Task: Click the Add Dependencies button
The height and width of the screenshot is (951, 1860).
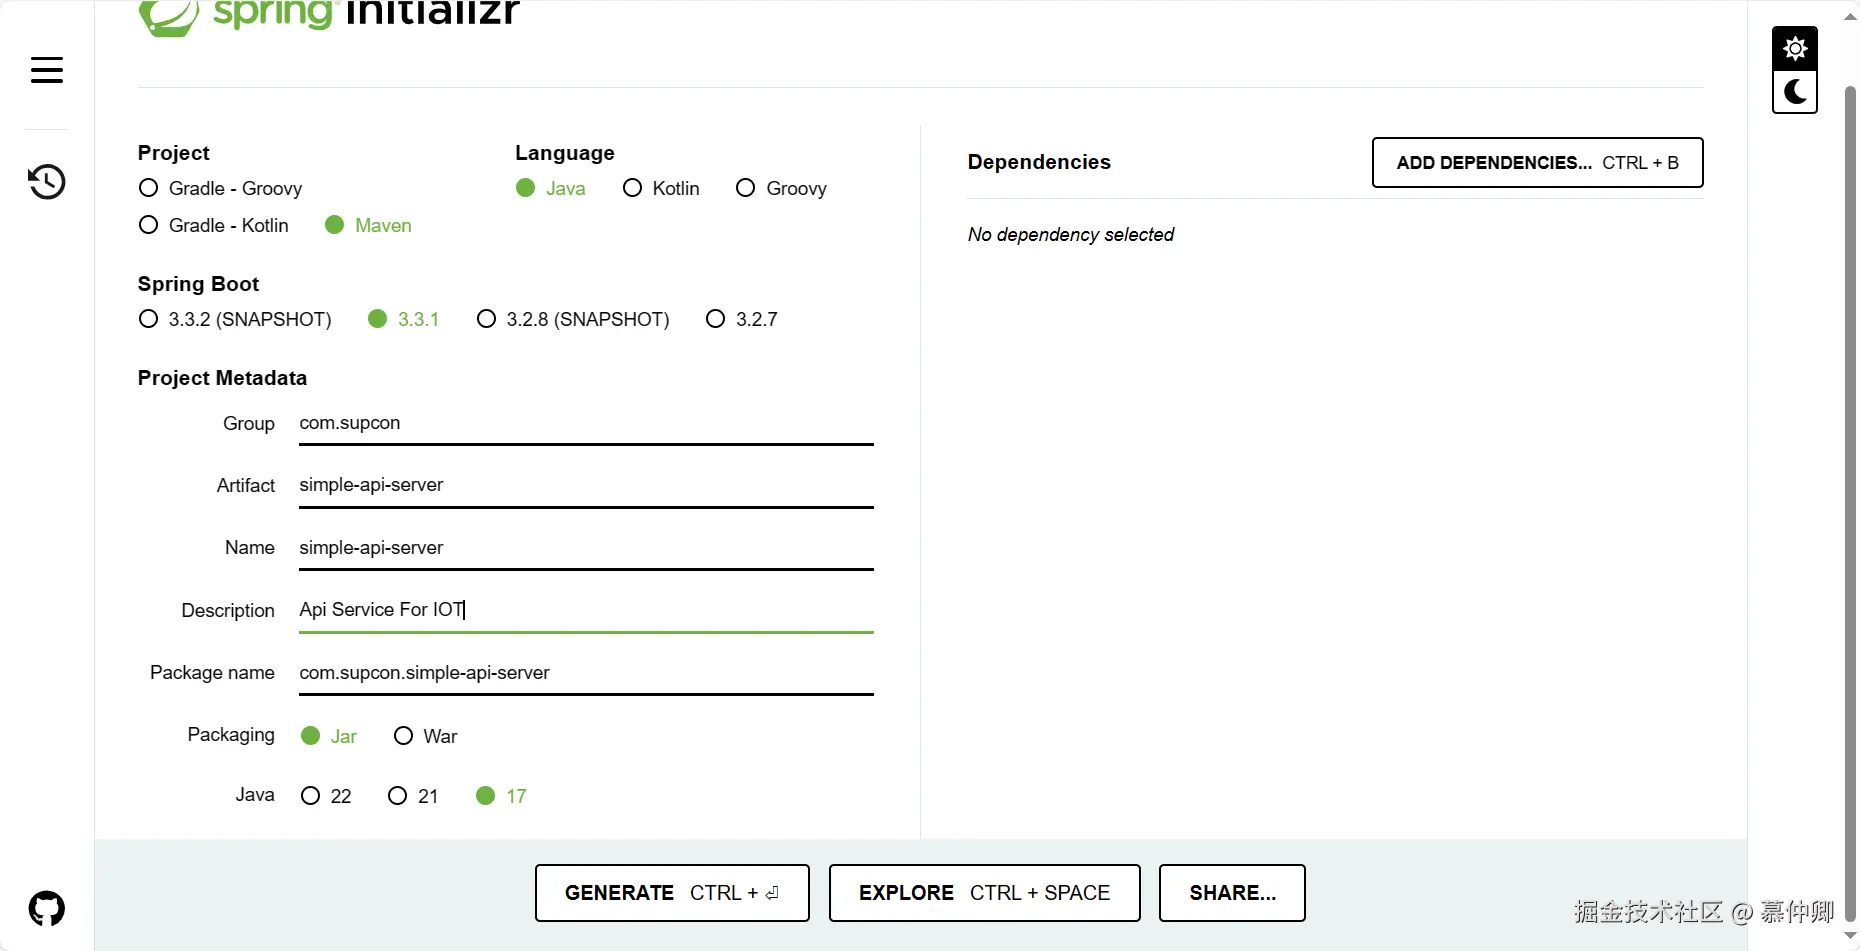Action: pos(1537,163)
